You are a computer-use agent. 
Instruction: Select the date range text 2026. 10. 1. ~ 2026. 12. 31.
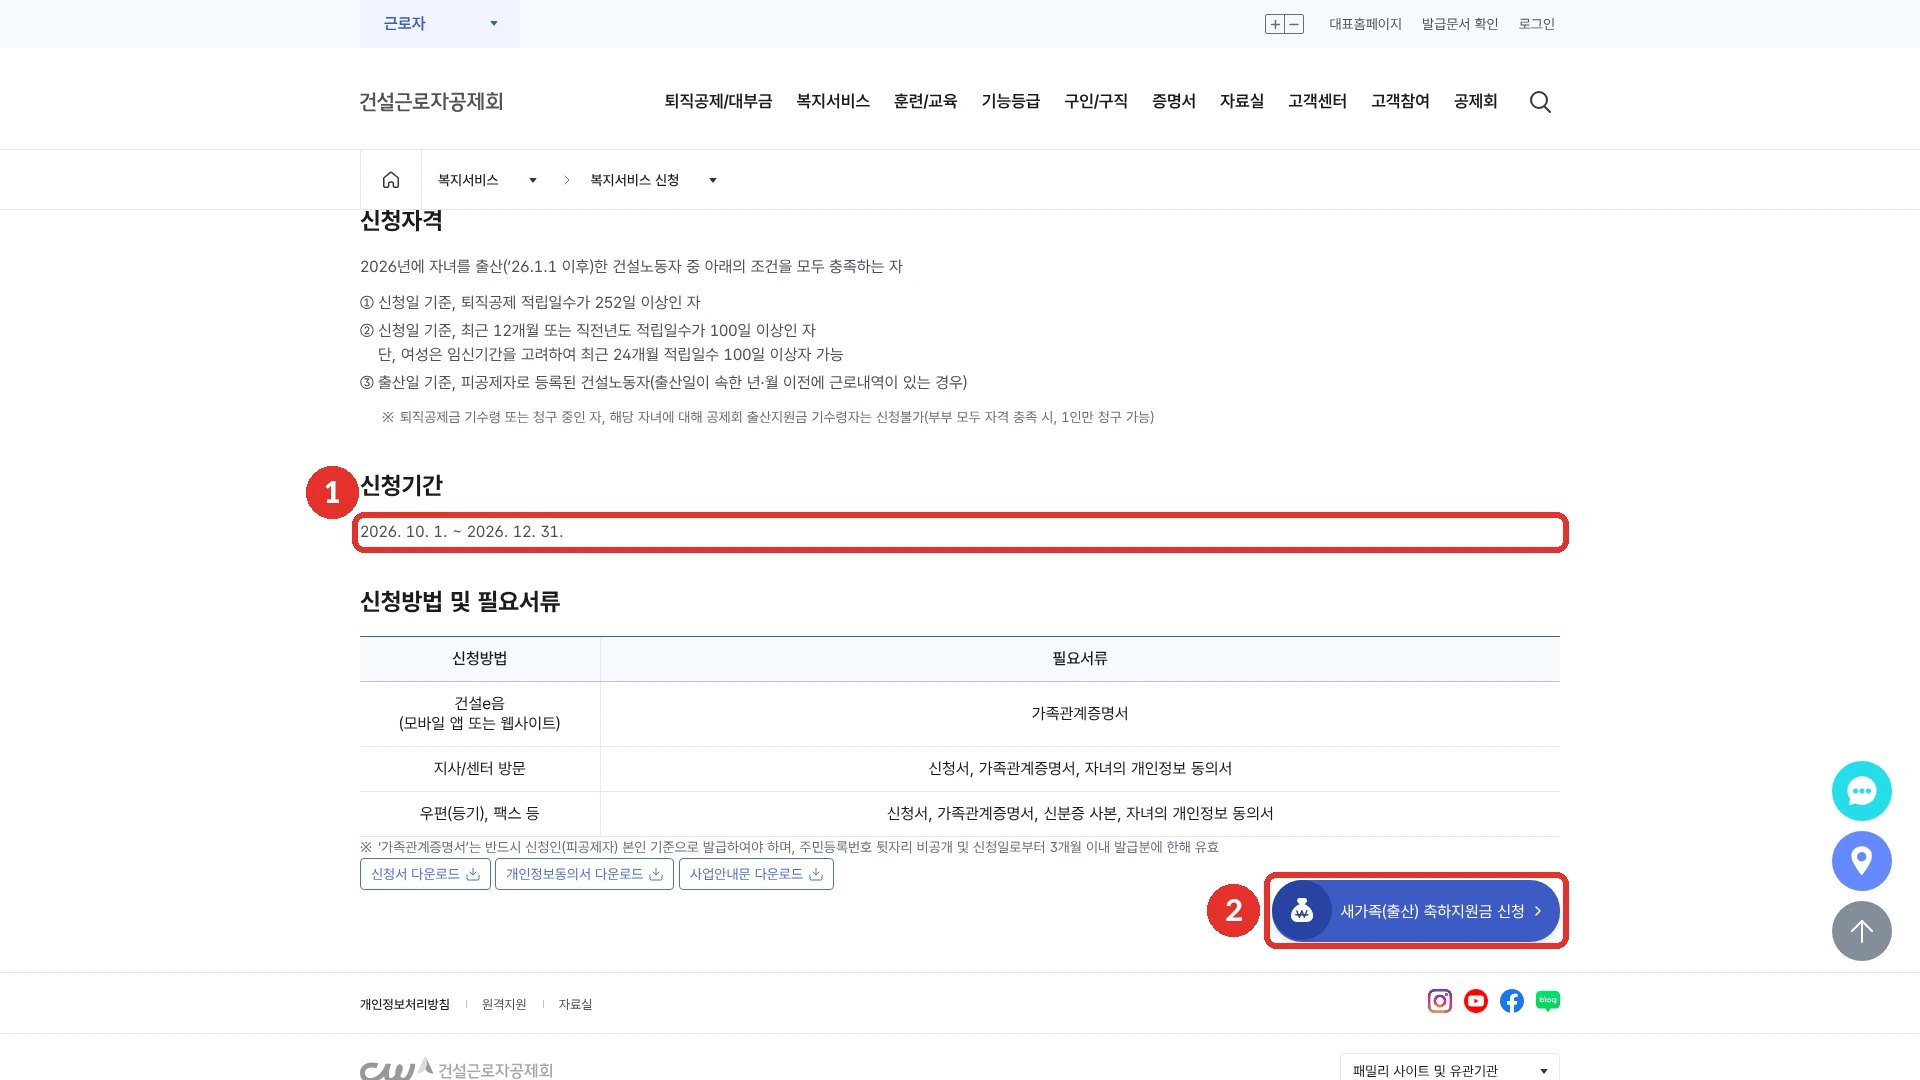pos(462,532)
